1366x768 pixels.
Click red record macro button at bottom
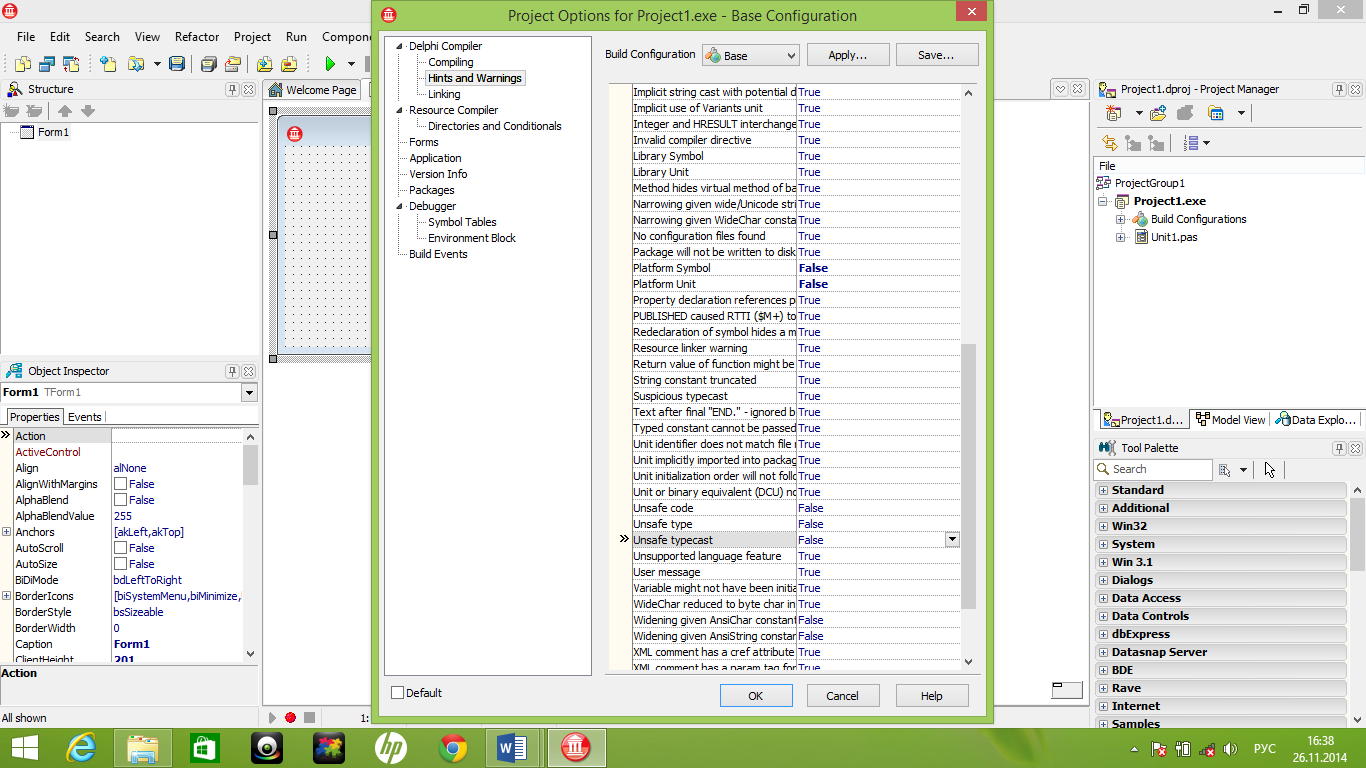click(x=290, y=717)
